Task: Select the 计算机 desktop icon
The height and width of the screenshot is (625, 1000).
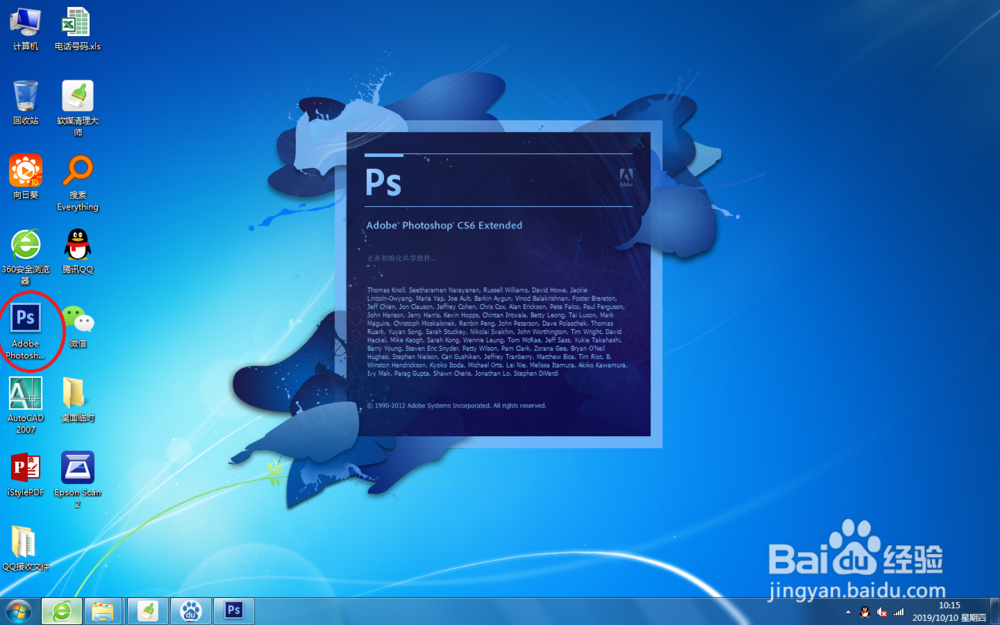Action: [x=26, y=29]
